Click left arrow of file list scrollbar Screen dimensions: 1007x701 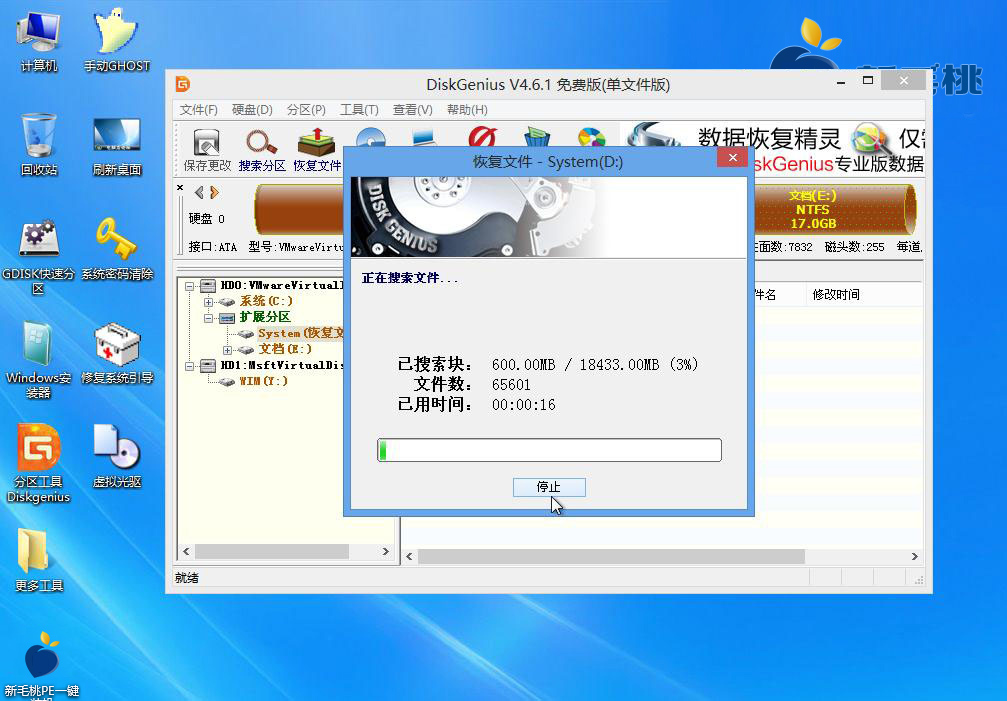pyautogui.click(x=410, y=557)
